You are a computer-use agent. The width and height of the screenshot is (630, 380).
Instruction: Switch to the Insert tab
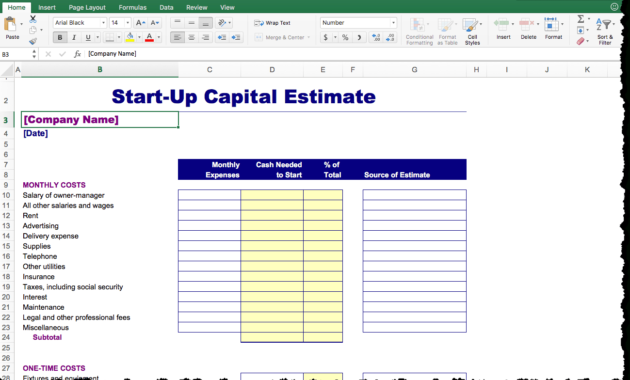pos(47,7)
